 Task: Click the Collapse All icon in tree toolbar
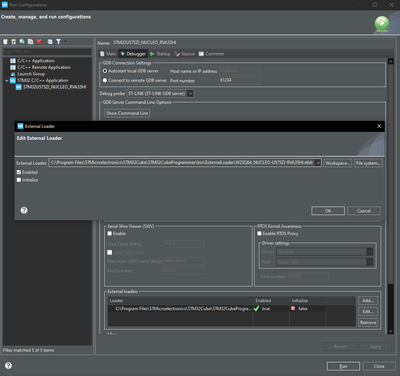50,42
